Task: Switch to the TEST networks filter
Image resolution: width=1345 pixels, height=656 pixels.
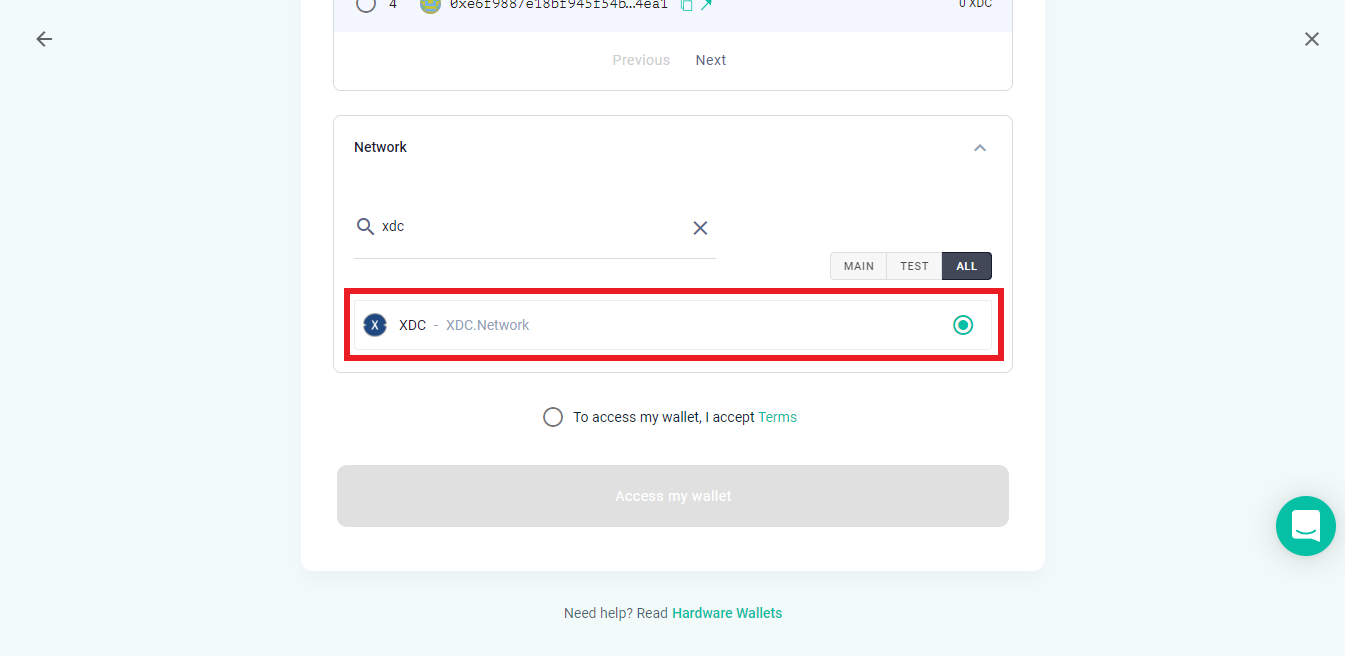Action: pyautogui.click(x=914, y=266)
